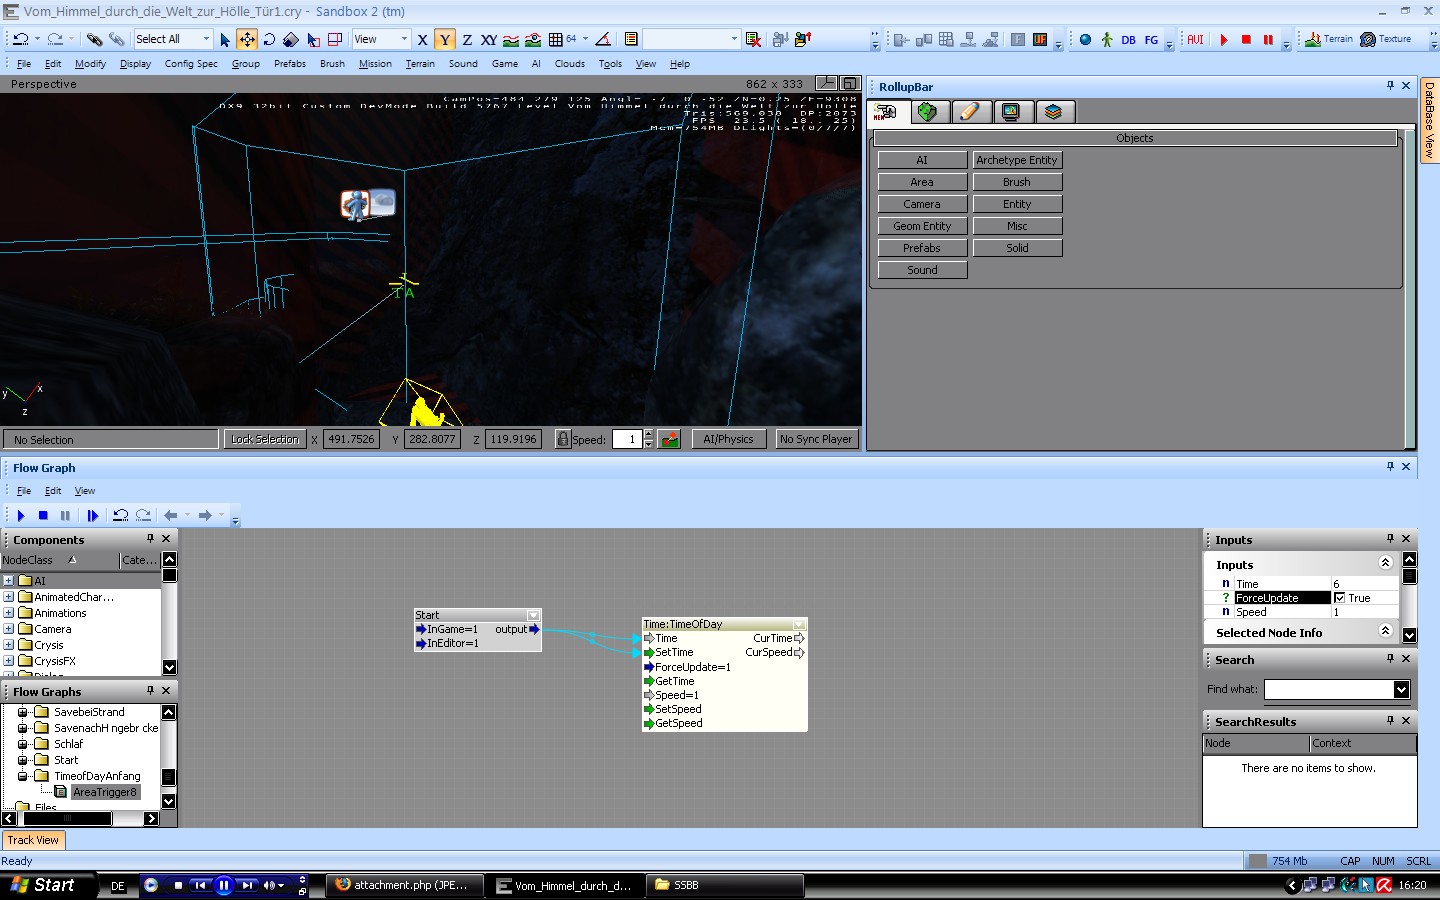The width and height of the screenshot is (1440, 900).
Task: Toggle the ForceUpdate True checkbox
Action: (x=1340, y=598)
